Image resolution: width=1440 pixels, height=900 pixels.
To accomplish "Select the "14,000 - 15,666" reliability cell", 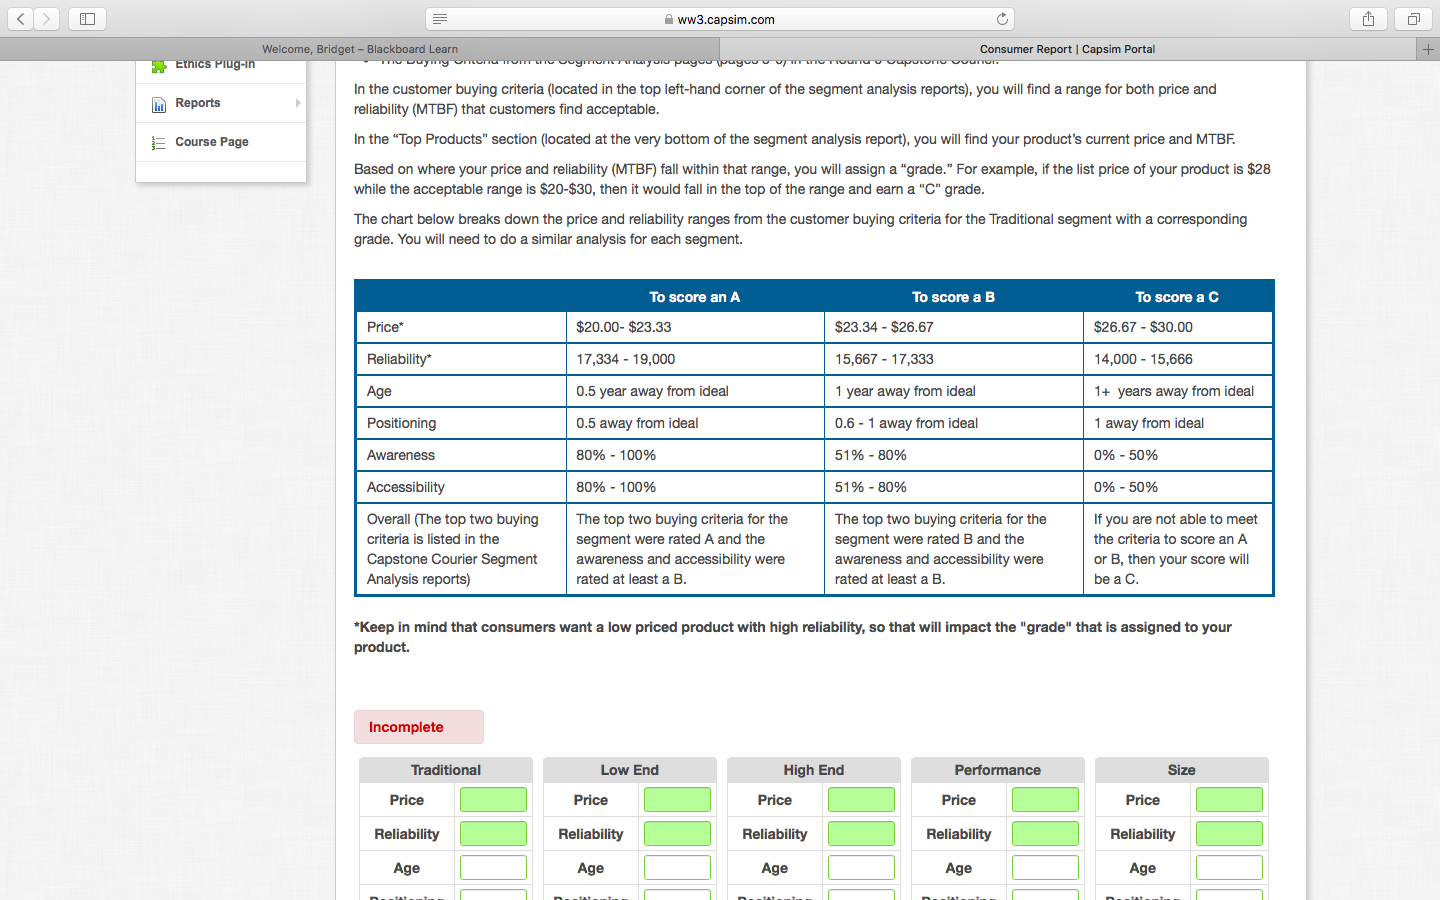I will tap(1177, 359).
